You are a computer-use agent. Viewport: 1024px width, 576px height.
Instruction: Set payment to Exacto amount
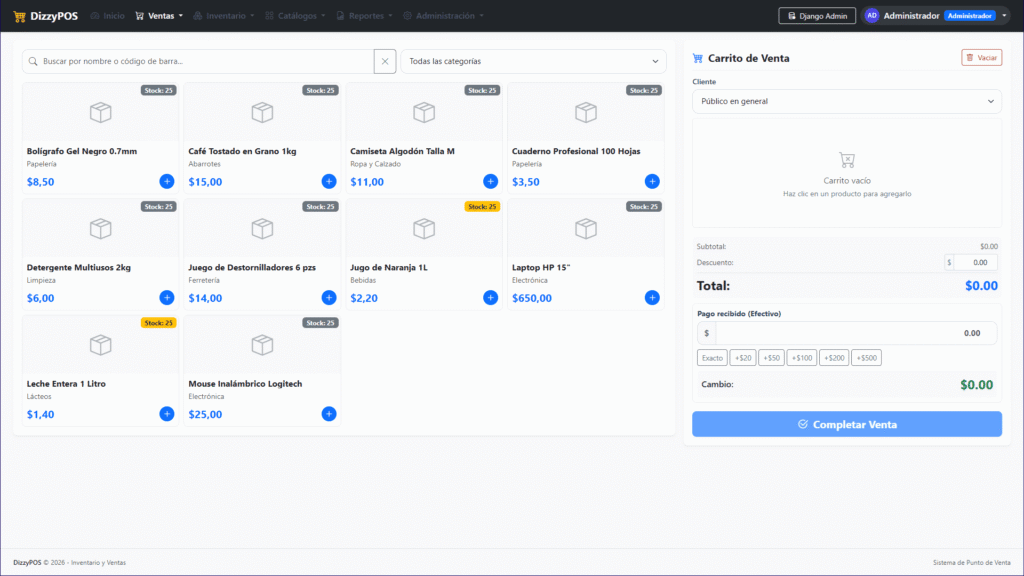pyautogui.click(x=712, y=358)
